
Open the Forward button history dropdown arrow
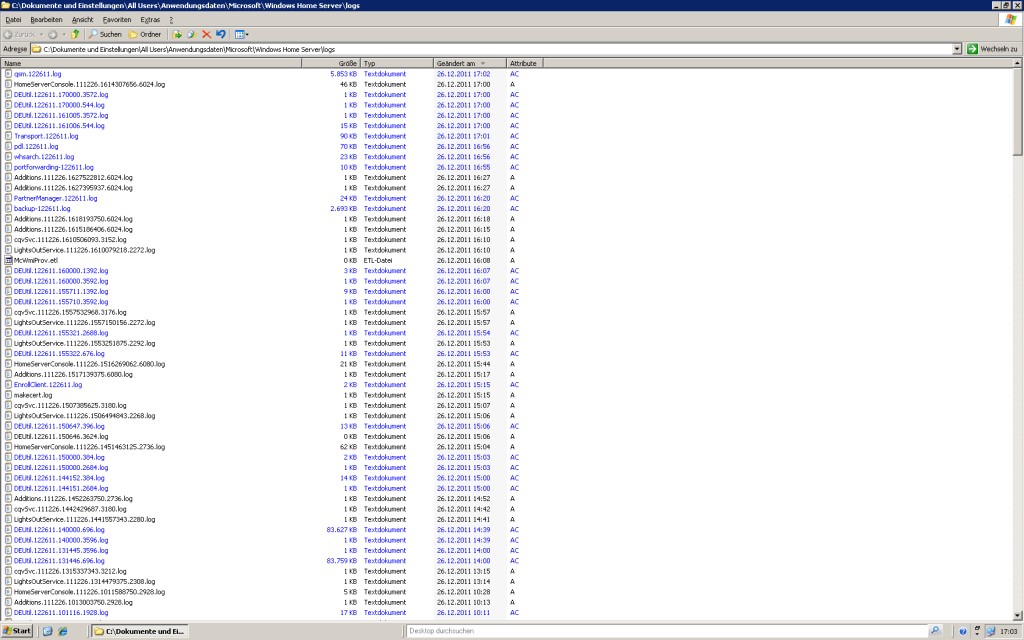point(63,35)
